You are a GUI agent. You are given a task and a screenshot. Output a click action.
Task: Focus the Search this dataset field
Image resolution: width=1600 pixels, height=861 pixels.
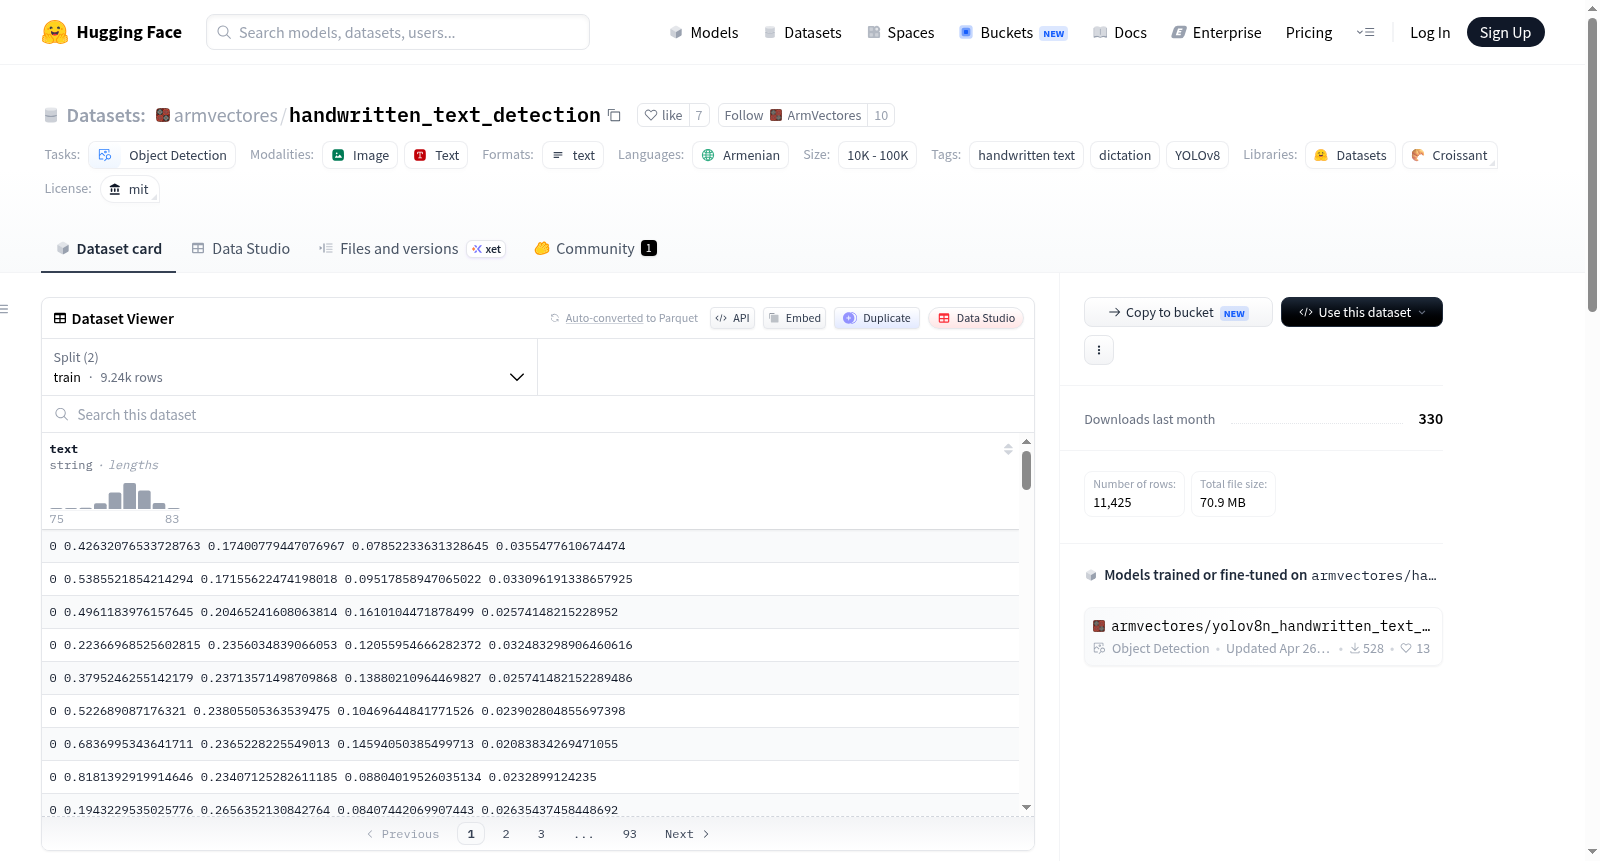pyautogui.click(x=538, y=414)
